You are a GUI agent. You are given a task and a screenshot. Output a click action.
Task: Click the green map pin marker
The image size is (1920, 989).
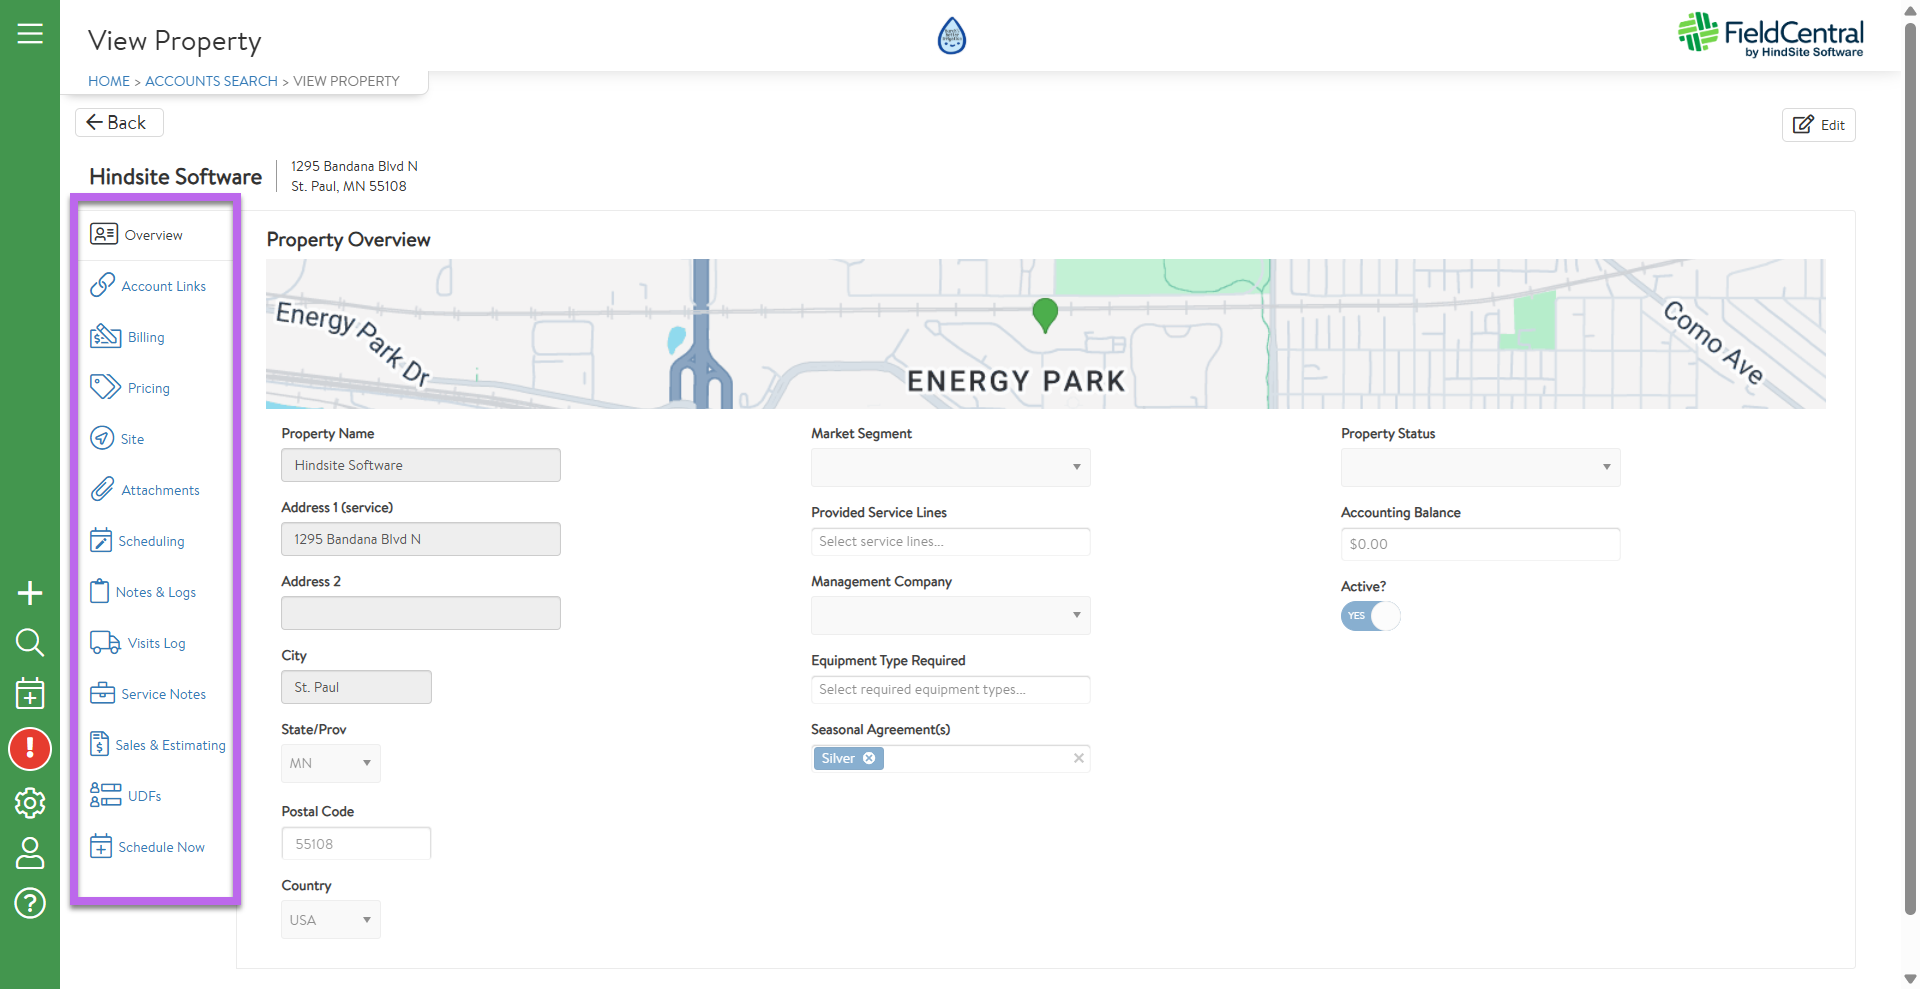click(1045, 314)
